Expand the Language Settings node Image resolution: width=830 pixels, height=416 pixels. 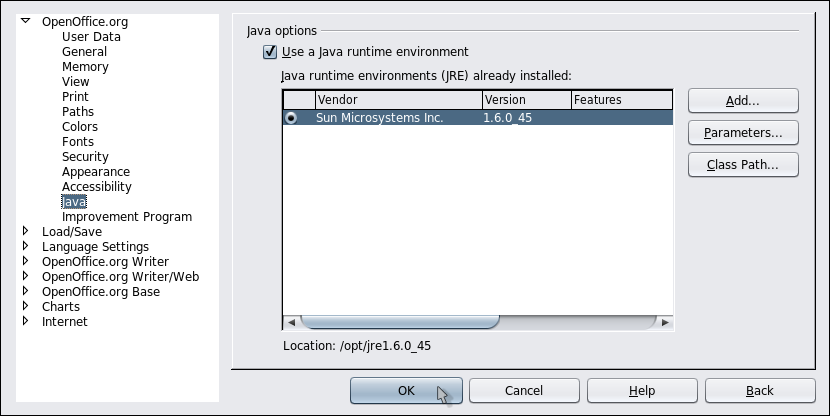point(25,246)
